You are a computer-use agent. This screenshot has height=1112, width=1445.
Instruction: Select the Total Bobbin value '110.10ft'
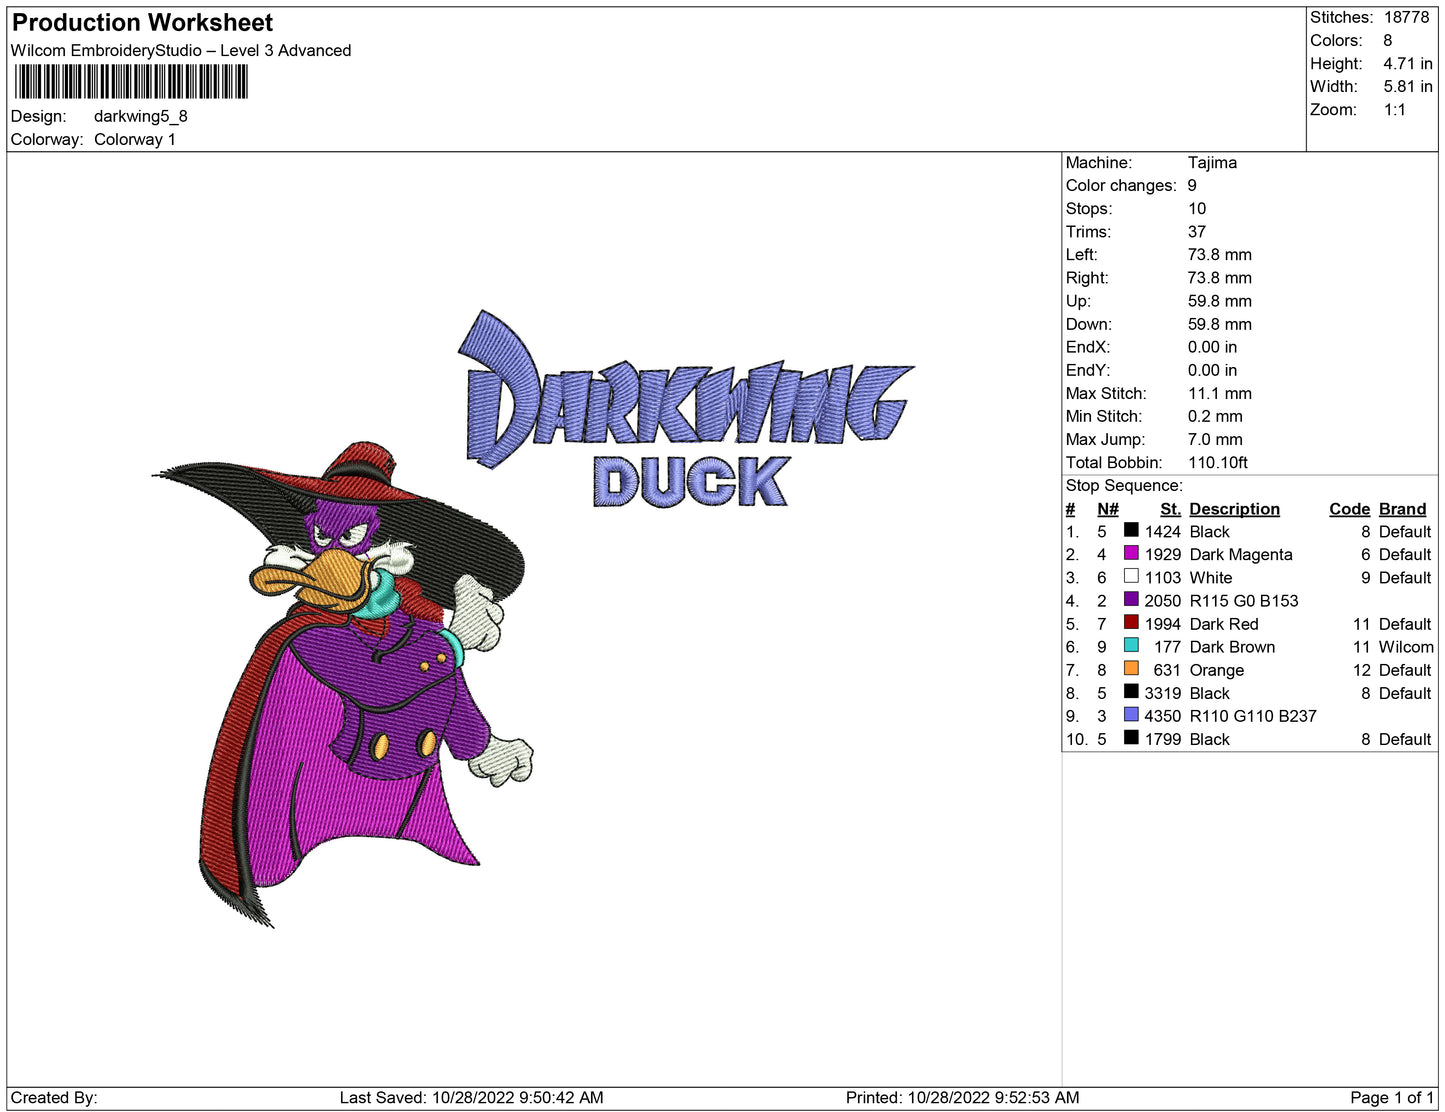[1218, 462]
